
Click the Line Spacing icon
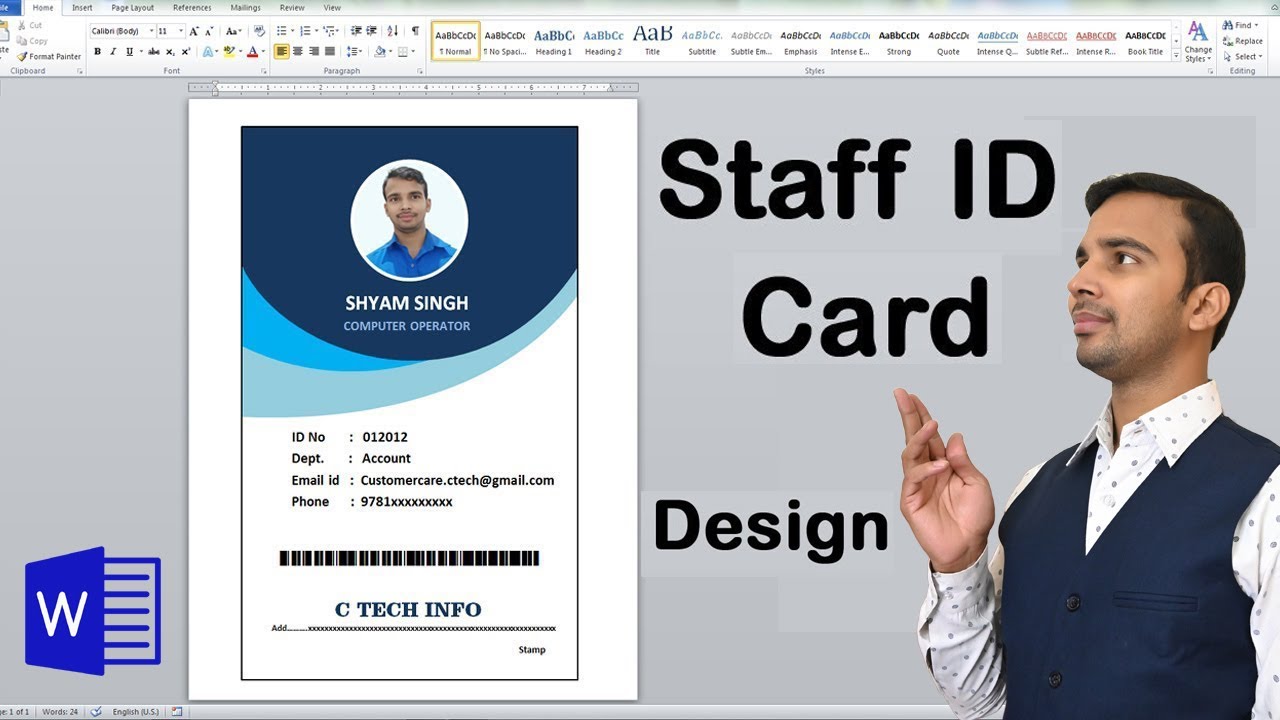[353, 51]
